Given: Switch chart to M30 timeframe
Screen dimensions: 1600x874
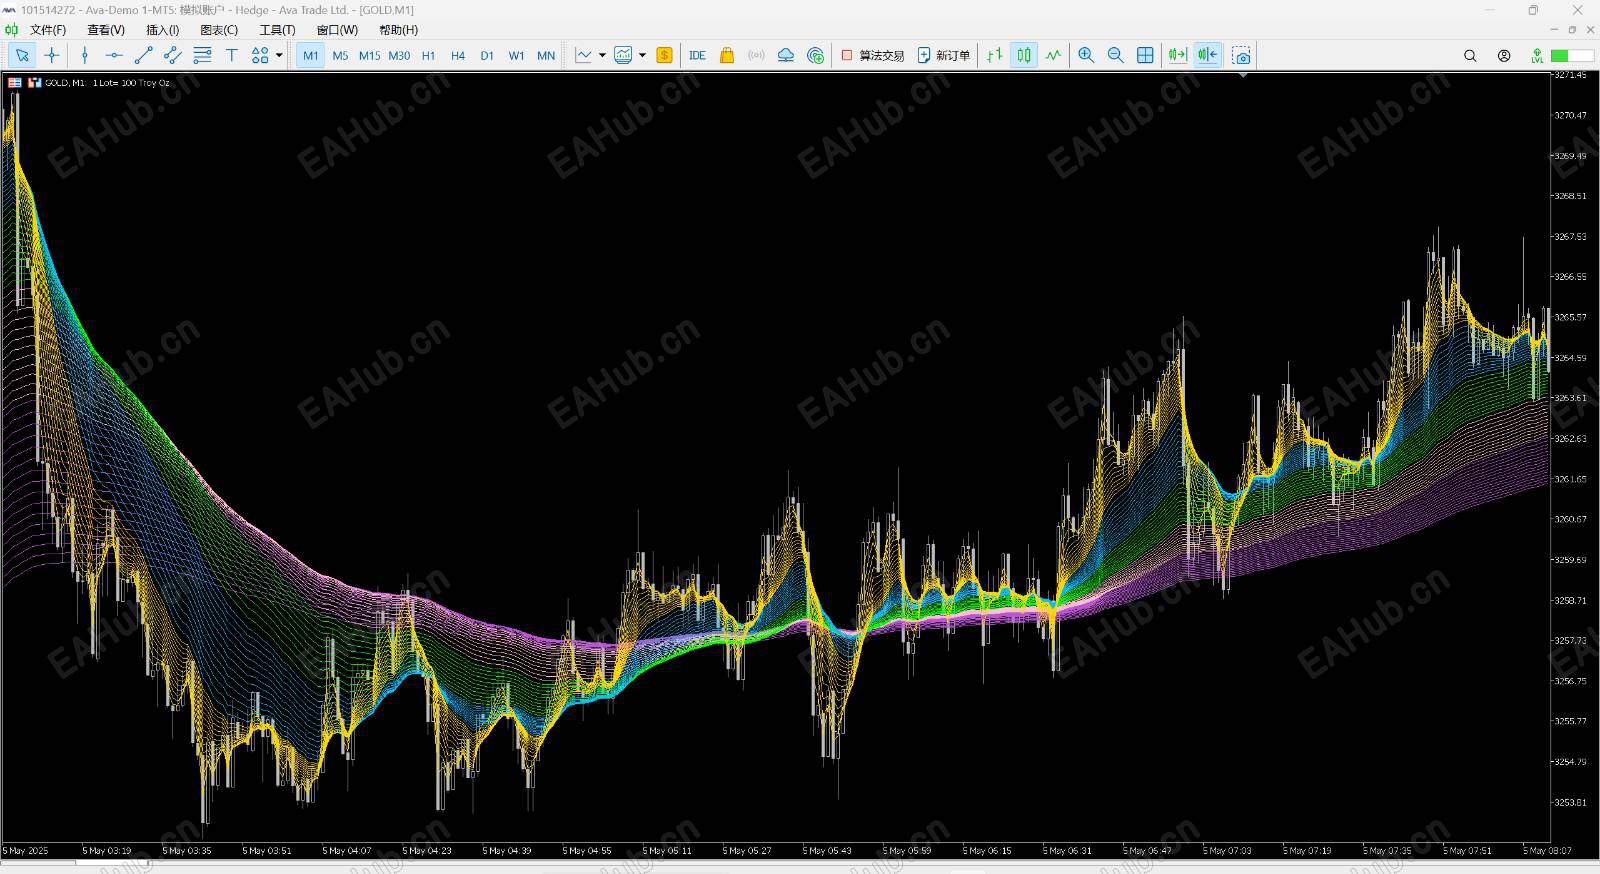Looking at the screenshot, I should [x=399, y=56].
